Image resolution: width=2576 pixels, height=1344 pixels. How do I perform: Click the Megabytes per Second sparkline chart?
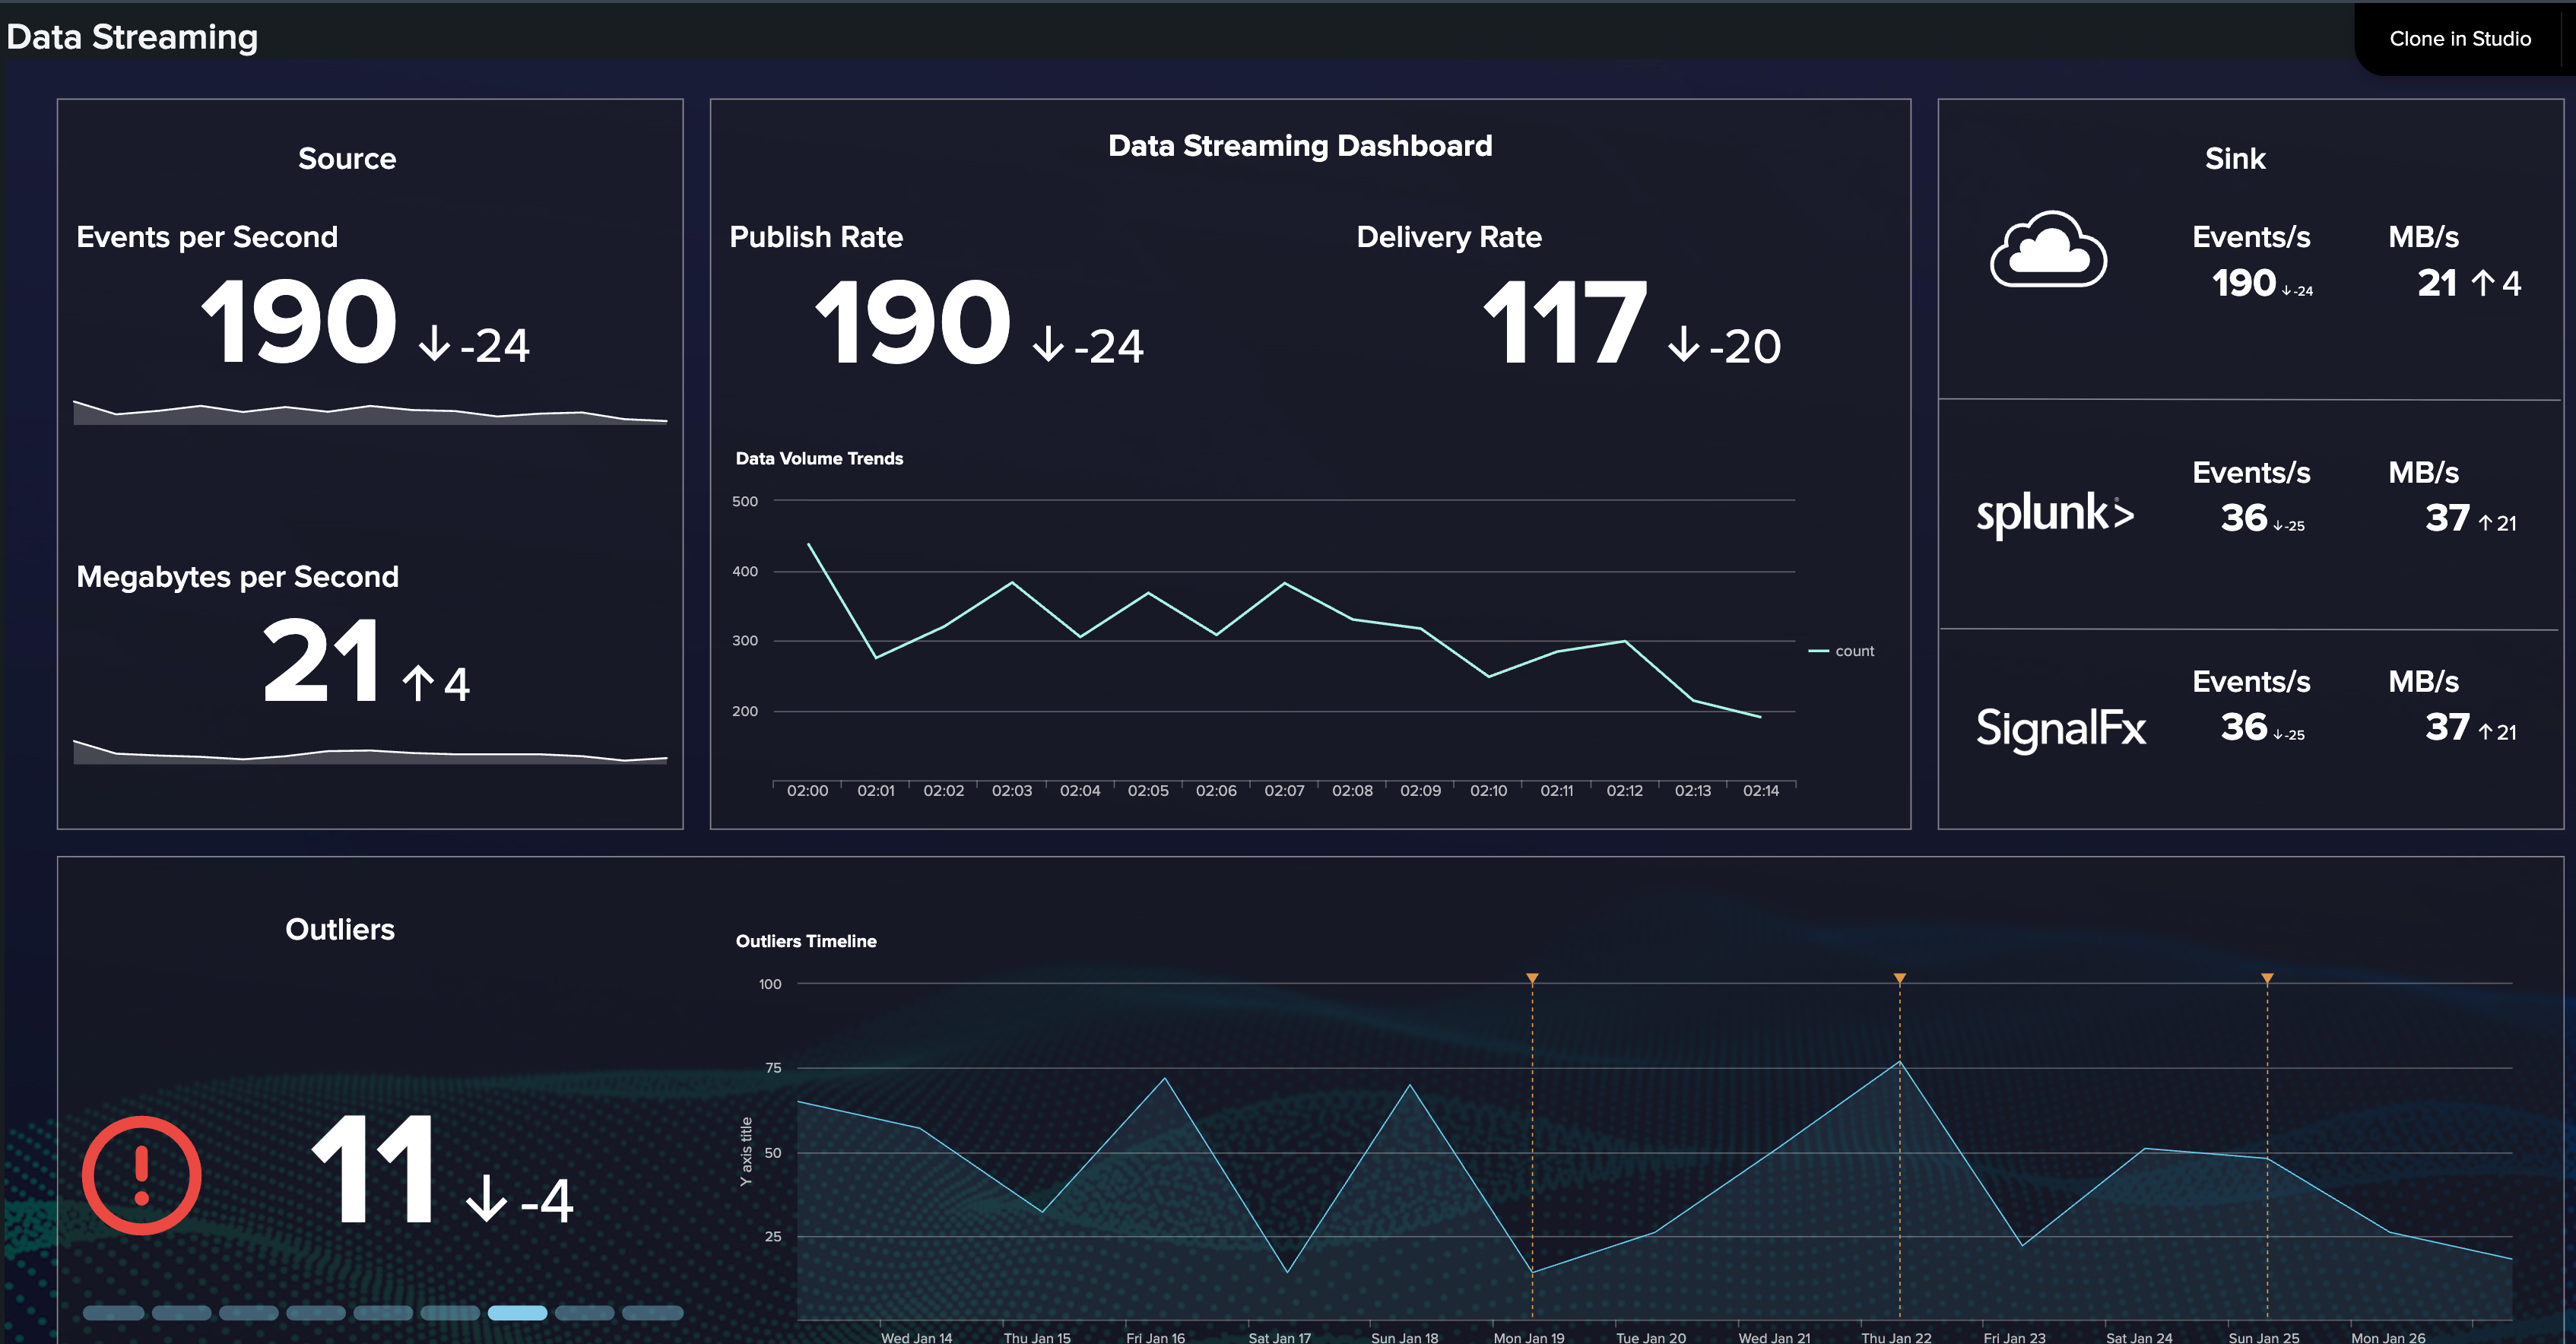pos(370,752)
